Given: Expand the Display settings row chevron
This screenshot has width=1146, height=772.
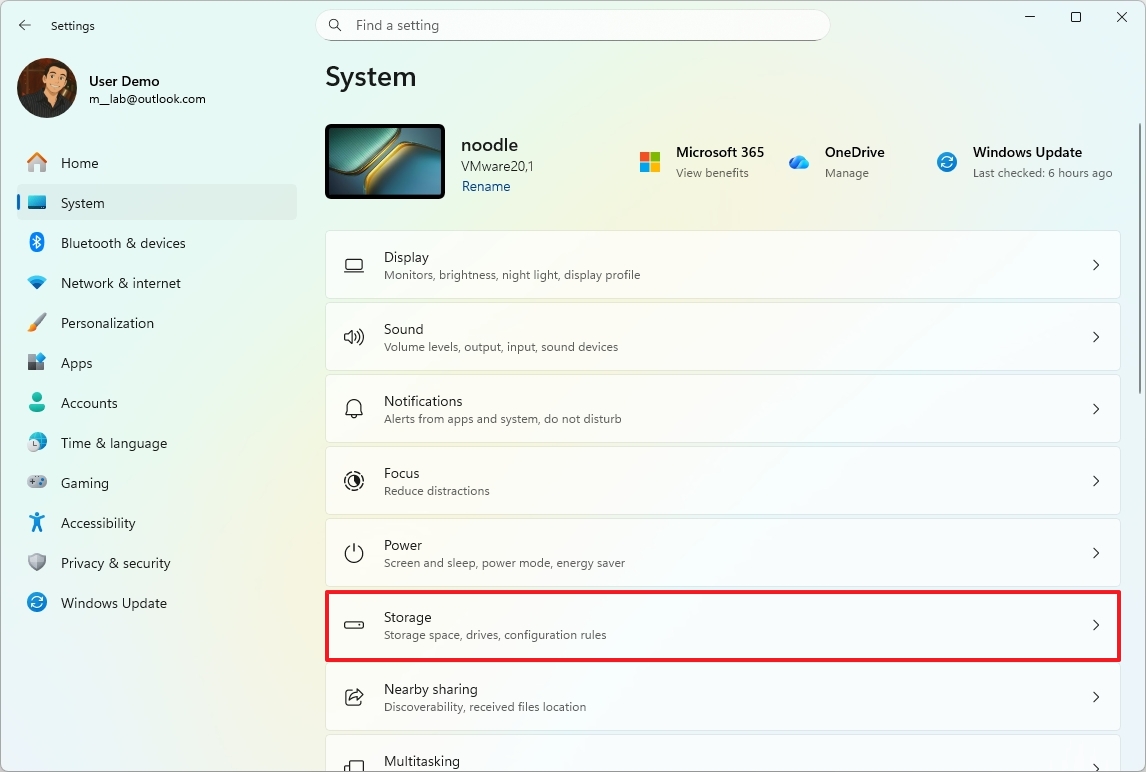Looking at the screenshot, I should click(1096, 265).
